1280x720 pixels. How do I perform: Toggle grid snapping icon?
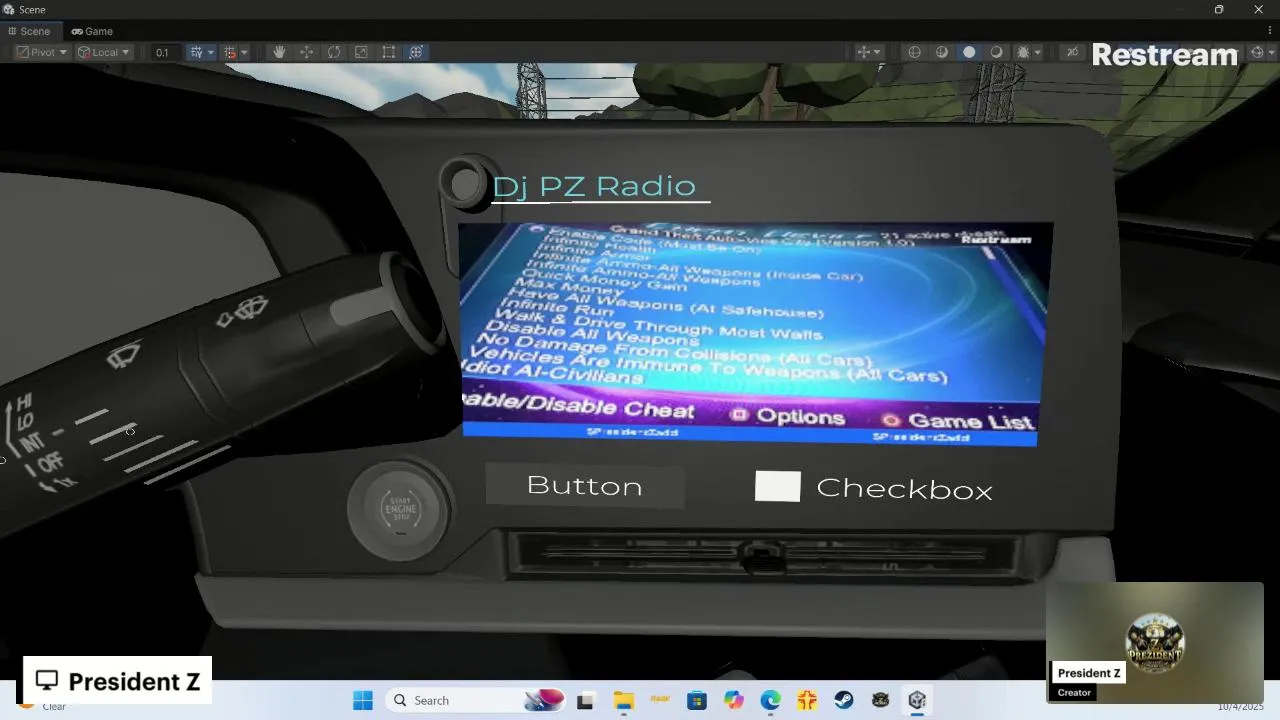click(x=197, y=52)
